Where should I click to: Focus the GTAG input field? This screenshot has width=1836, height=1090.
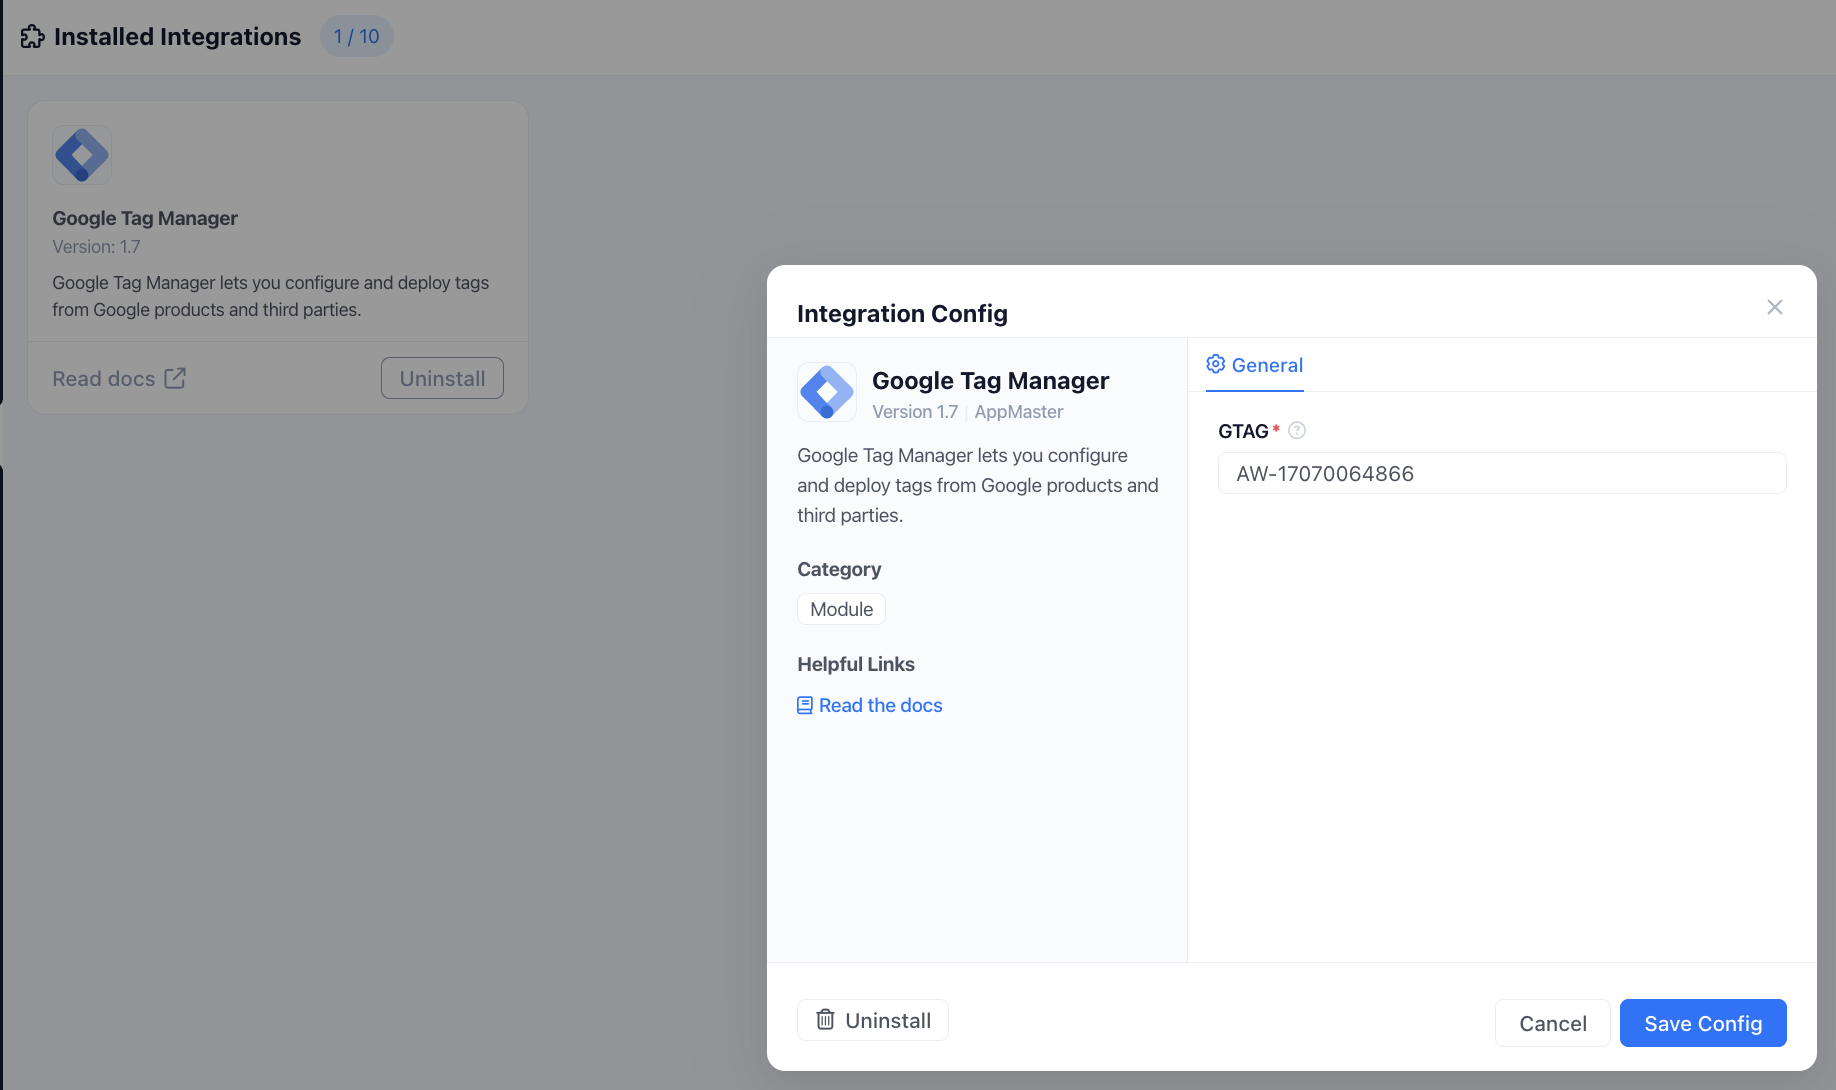click(x=1502, y=473)
